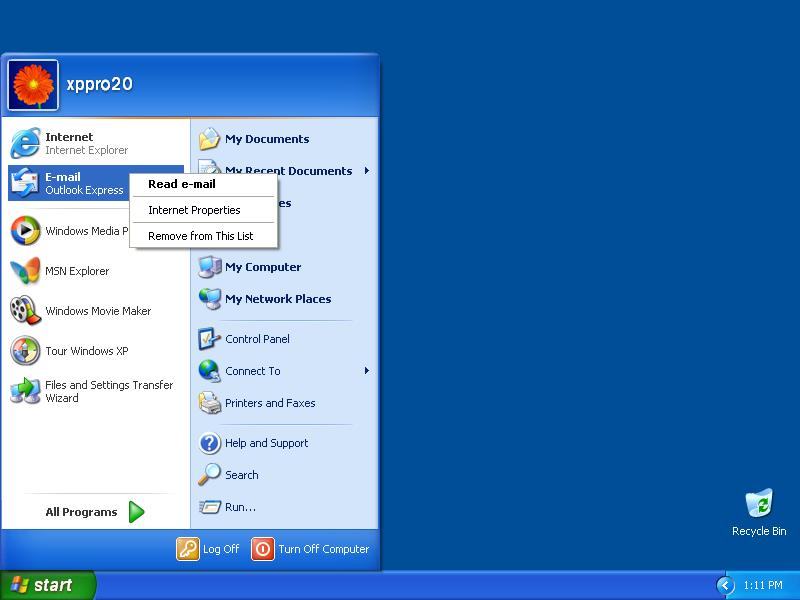Click the My Network Places label

[x=278, y=299]
